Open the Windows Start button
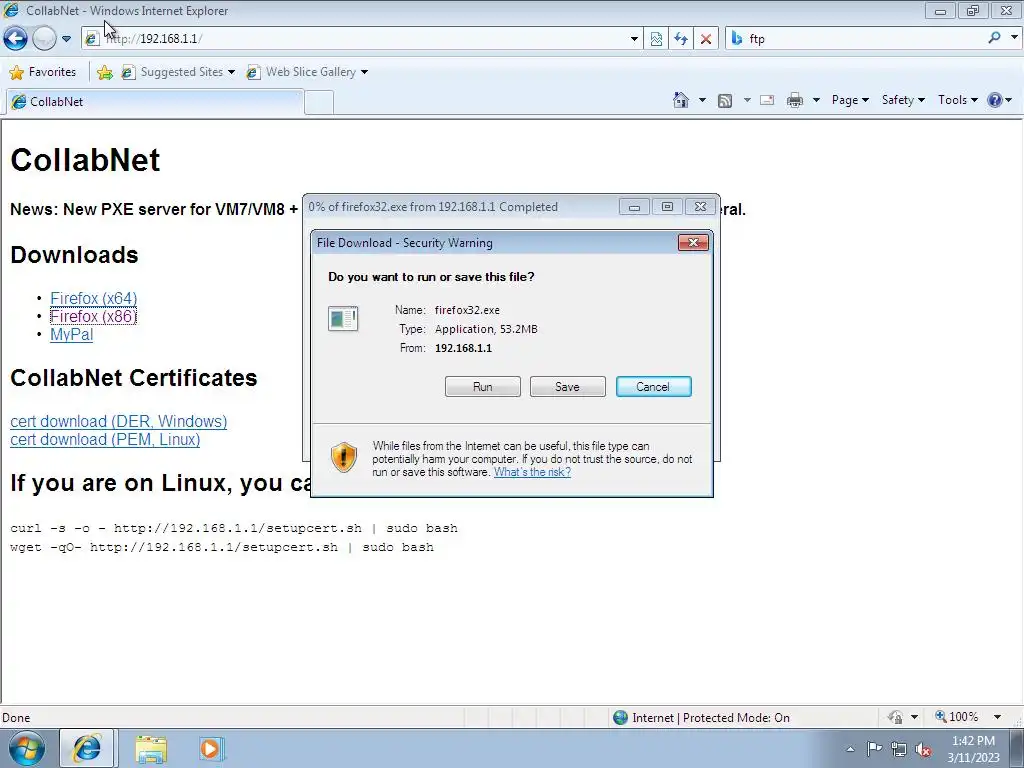The height and width of the screenshot is (768, 1024). pyautogui.click(x=26, y=748)
